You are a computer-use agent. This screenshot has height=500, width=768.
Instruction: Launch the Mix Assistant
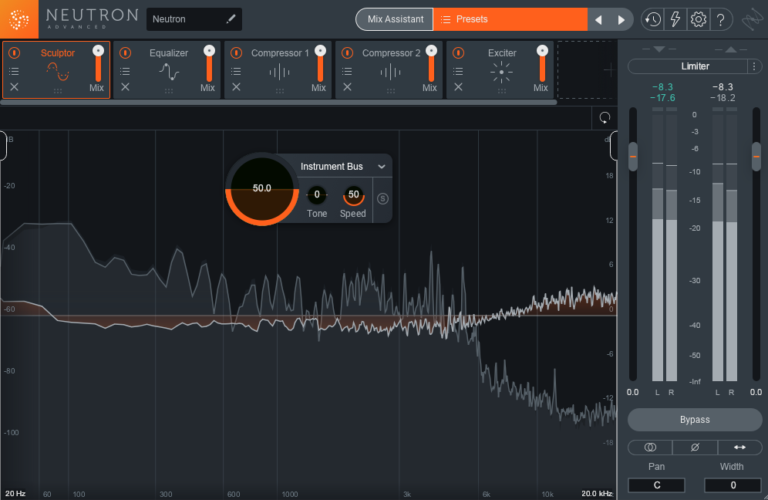tap(394, 19)
